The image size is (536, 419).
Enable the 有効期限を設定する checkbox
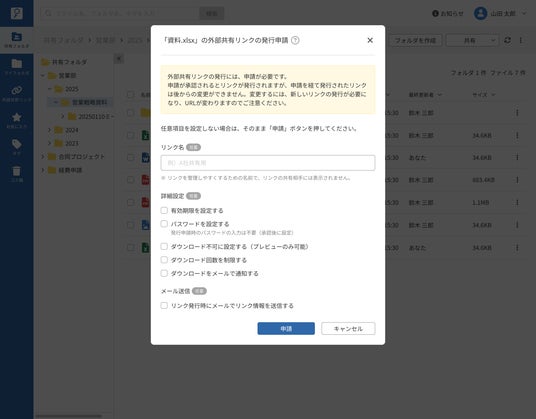click(x=164, y=210)
